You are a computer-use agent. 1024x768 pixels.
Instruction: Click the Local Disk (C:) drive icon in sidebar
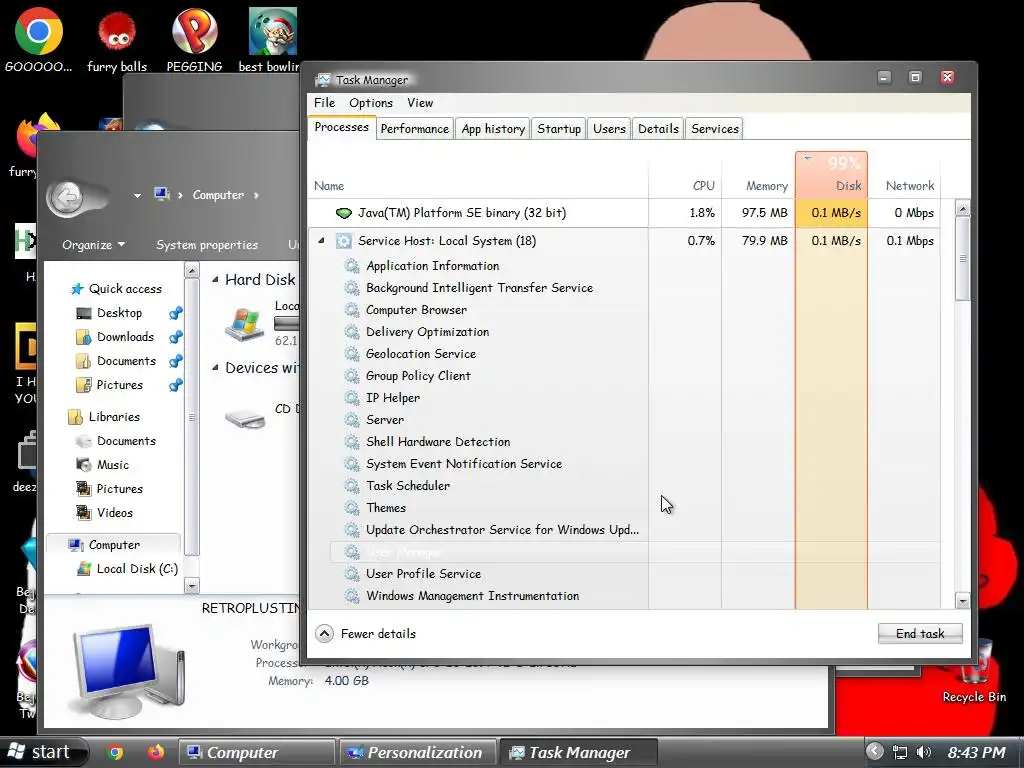pos(84,569)
